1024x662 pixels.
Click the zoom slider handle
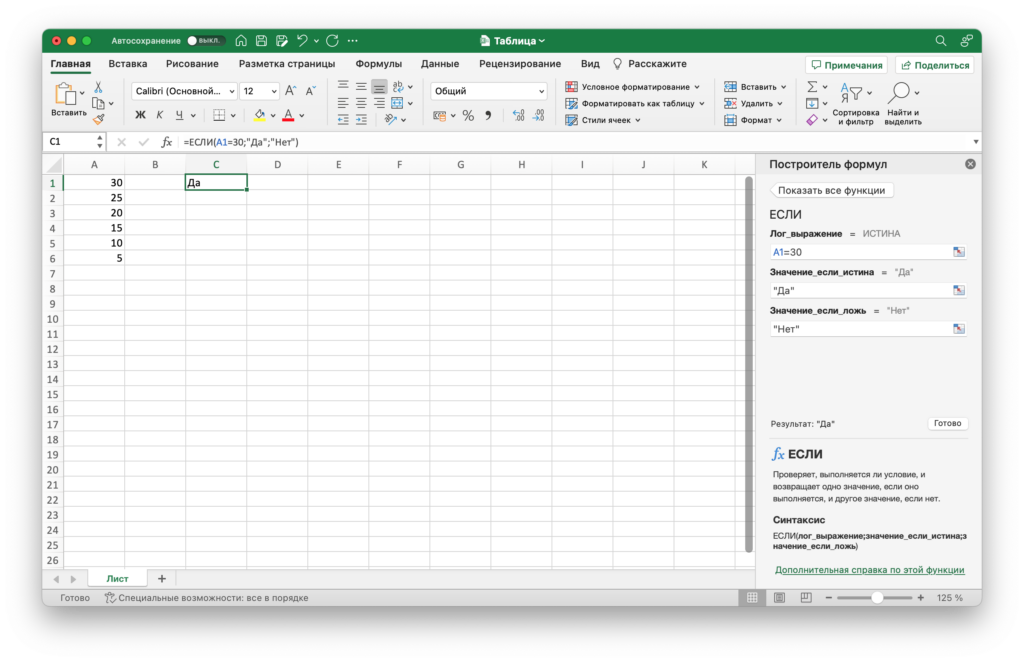coord(877,597)
